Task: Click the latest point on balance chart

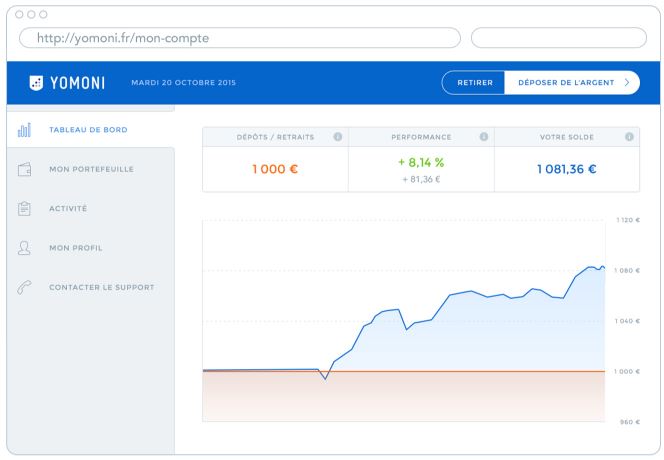Action: [603, 267]
